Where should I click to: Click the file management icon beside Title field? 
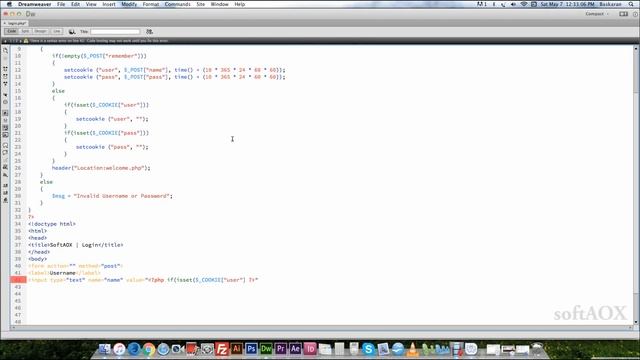coord(149,31)
